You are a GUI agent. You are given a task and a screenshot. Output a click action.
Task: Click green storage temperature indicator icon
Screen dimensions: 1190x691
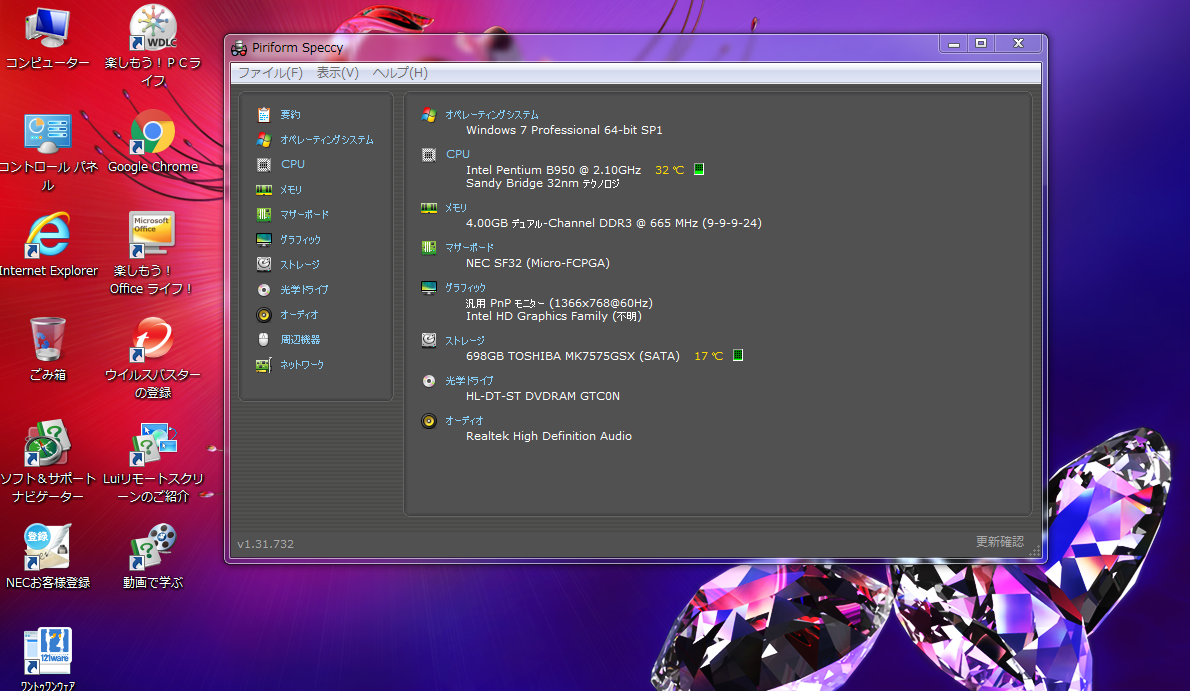click(738, 355)
